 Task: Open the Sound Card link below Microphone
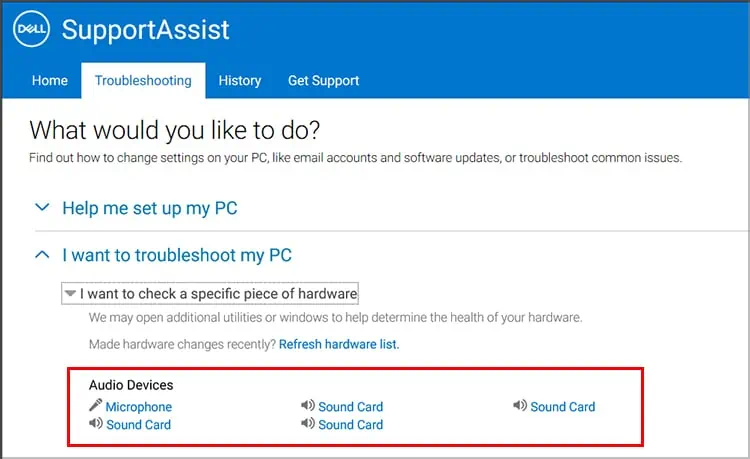[x=138, y=425]
